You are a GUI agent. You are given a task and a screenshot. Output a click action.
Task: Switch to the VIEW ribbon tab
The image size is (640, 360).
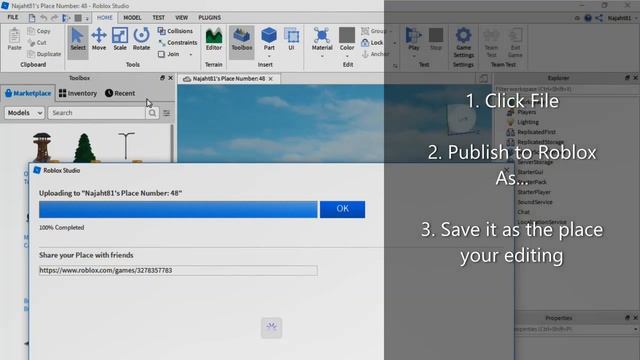coord(182,18)
